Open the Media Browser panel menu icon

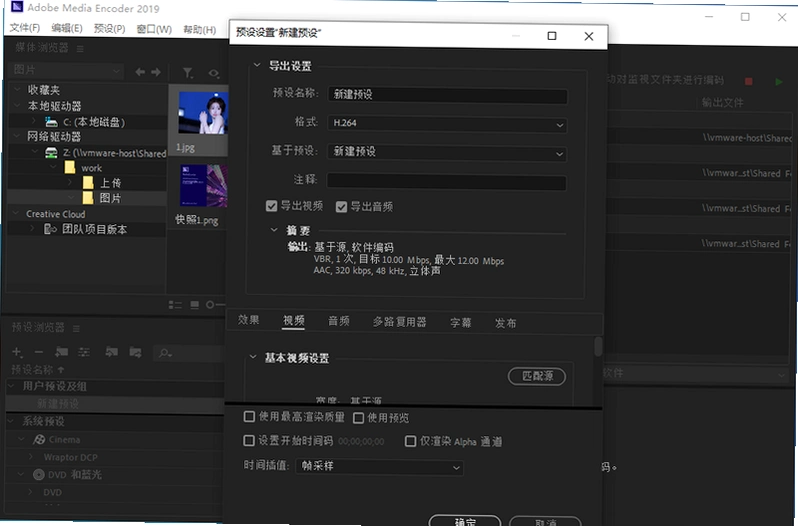[x=80, y=49]
